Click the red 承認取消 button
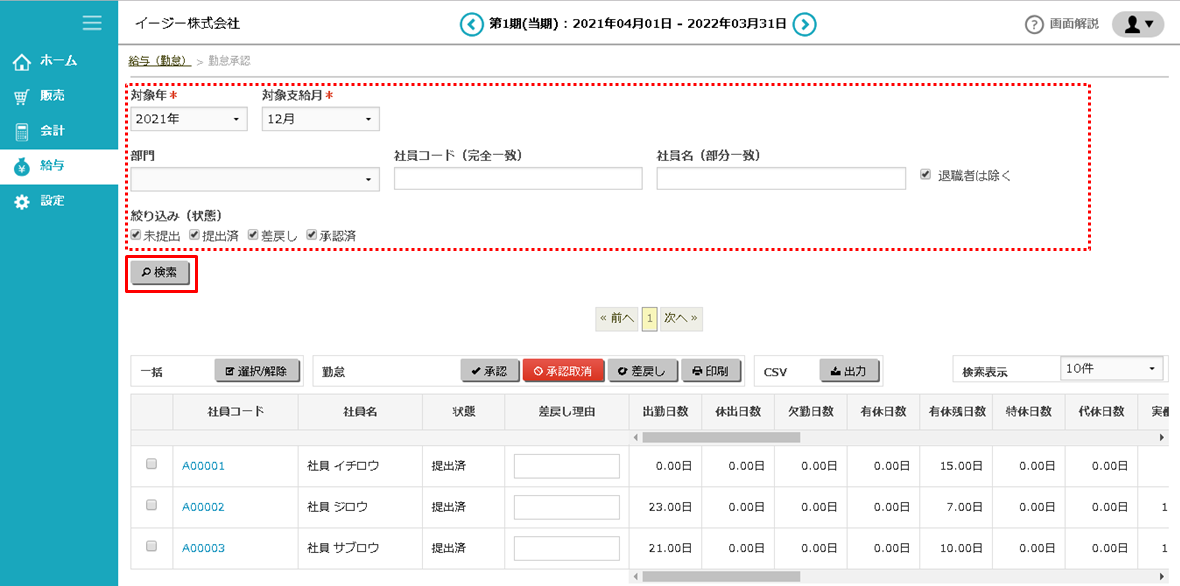Image resolution: width=1180 pixels, height=586 pixels. point(562,371)
